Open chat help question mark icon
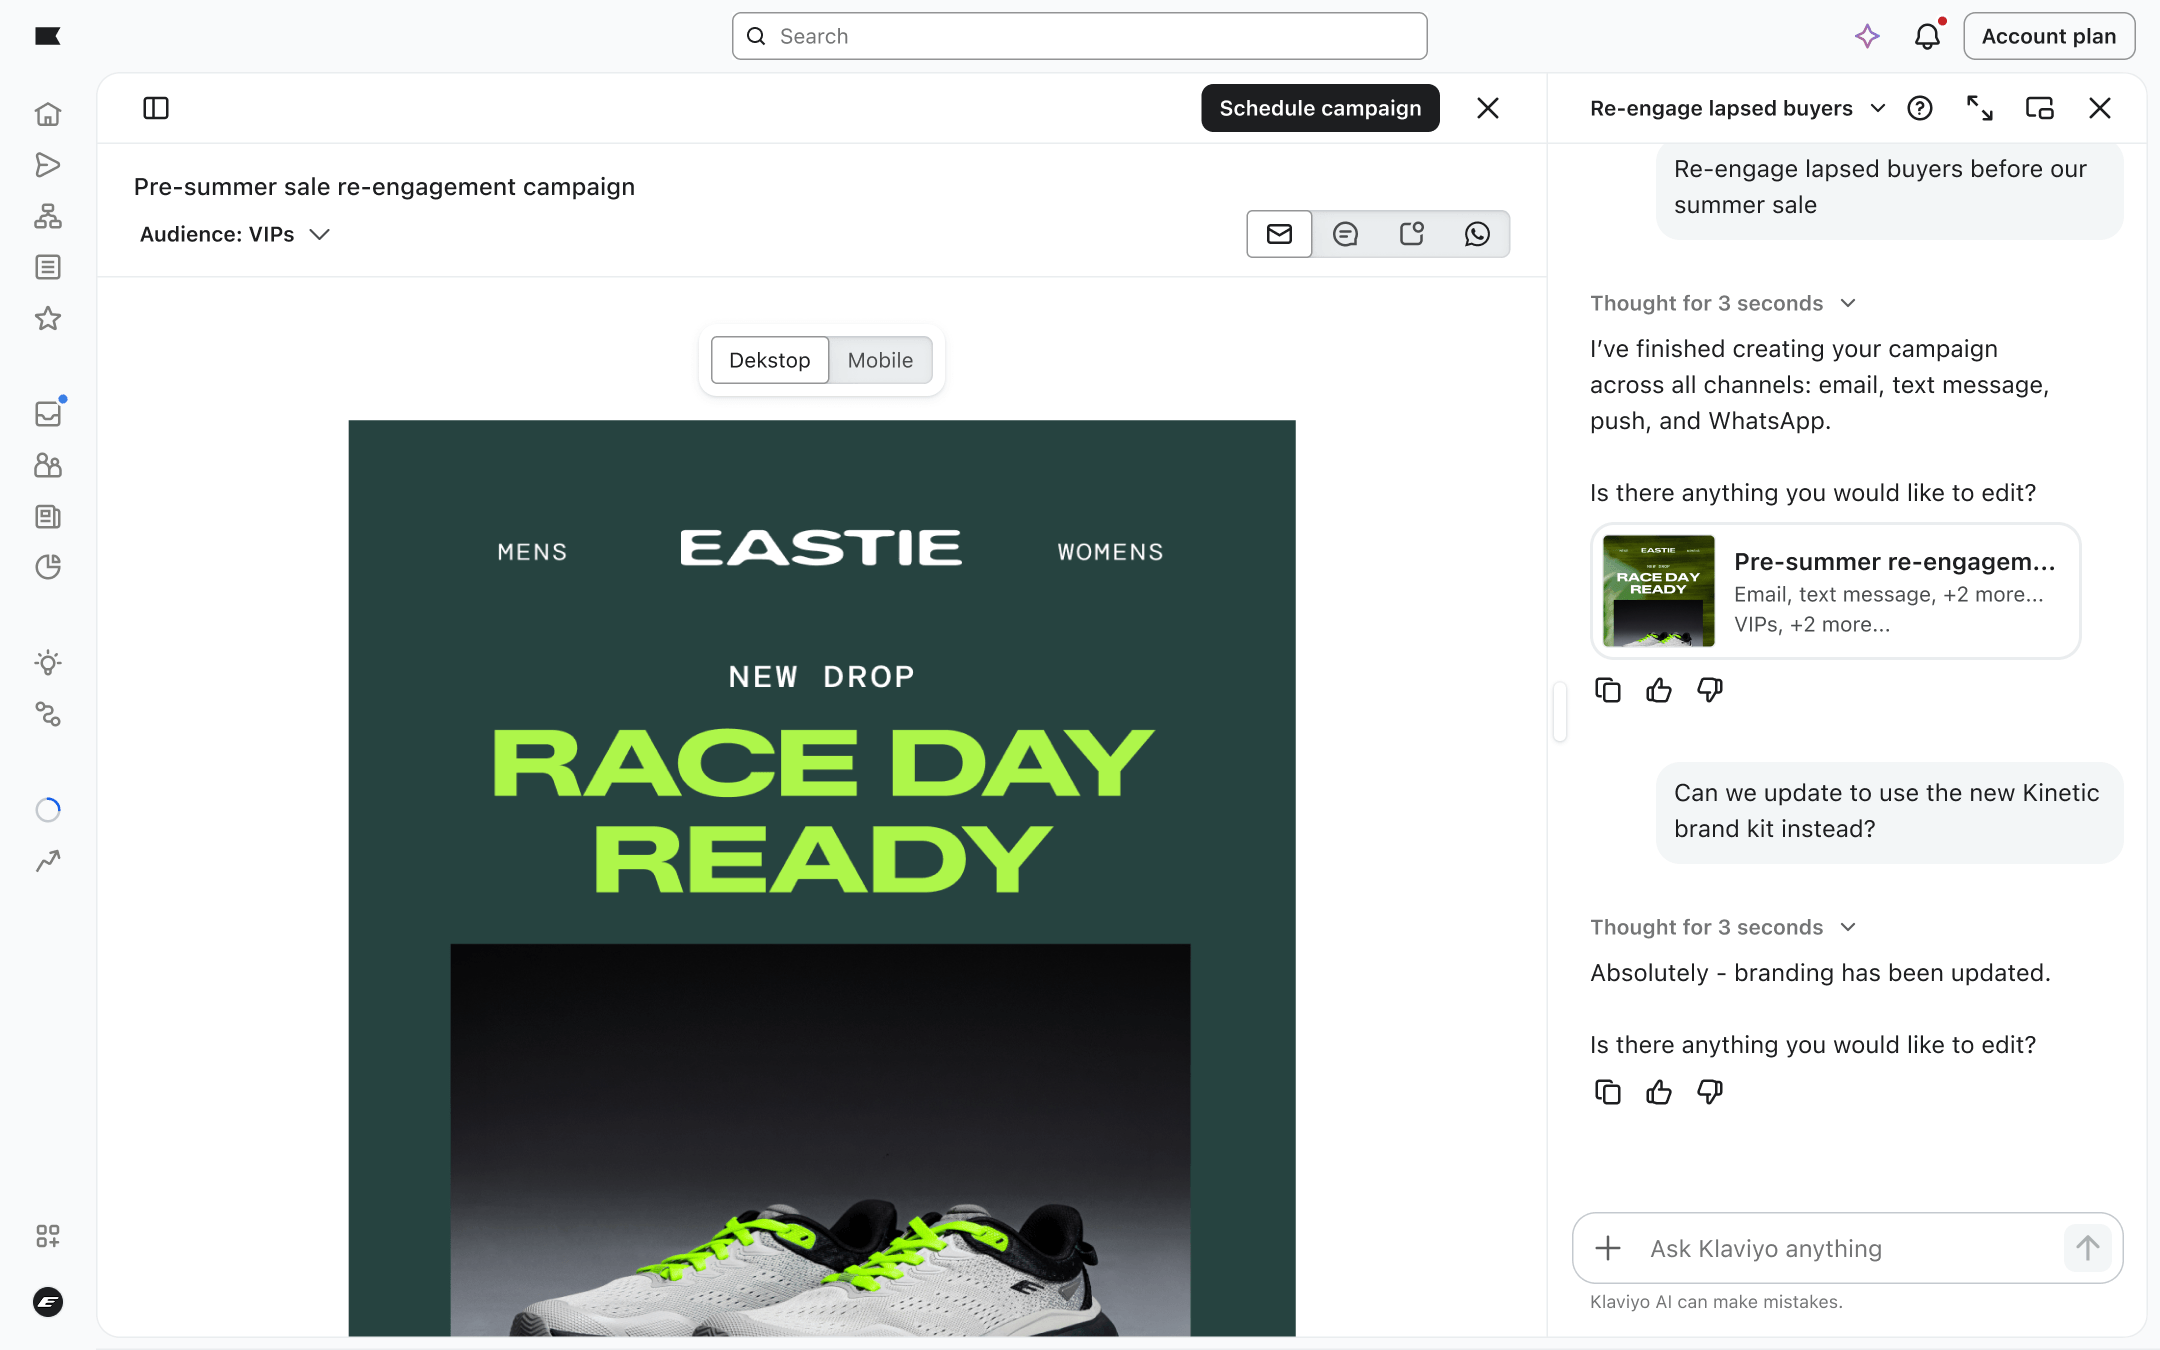Viewport: 2160px width, 1350px height. tap(1920, 108)
